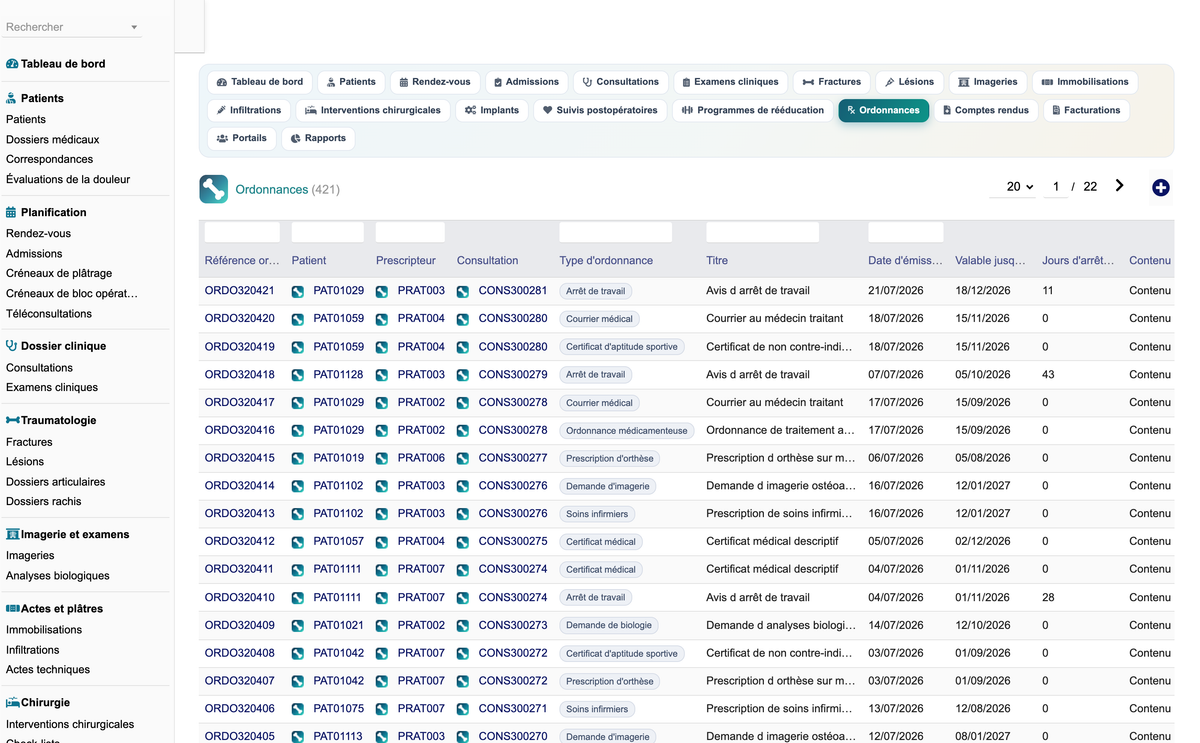
Task: Go to Suivis postopératoires tab
Action: 600,110
